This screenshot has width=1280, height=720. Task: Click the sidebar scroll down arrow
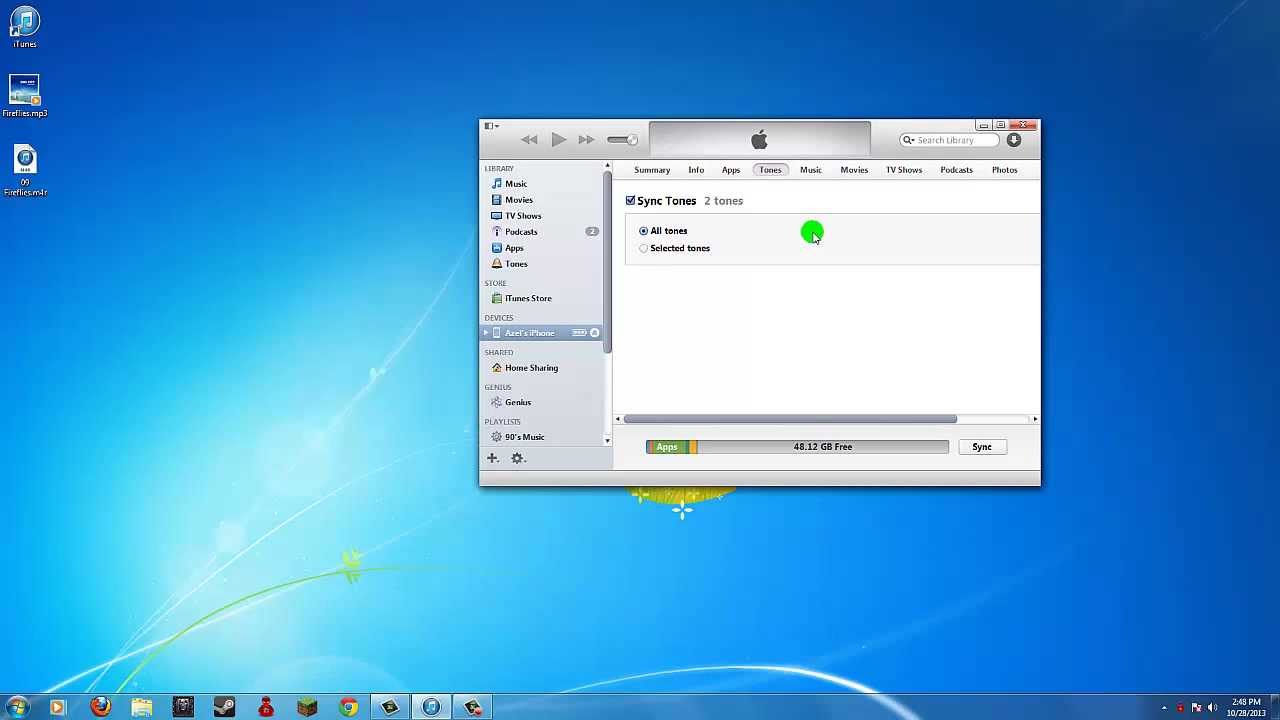(x=607, y=441)
